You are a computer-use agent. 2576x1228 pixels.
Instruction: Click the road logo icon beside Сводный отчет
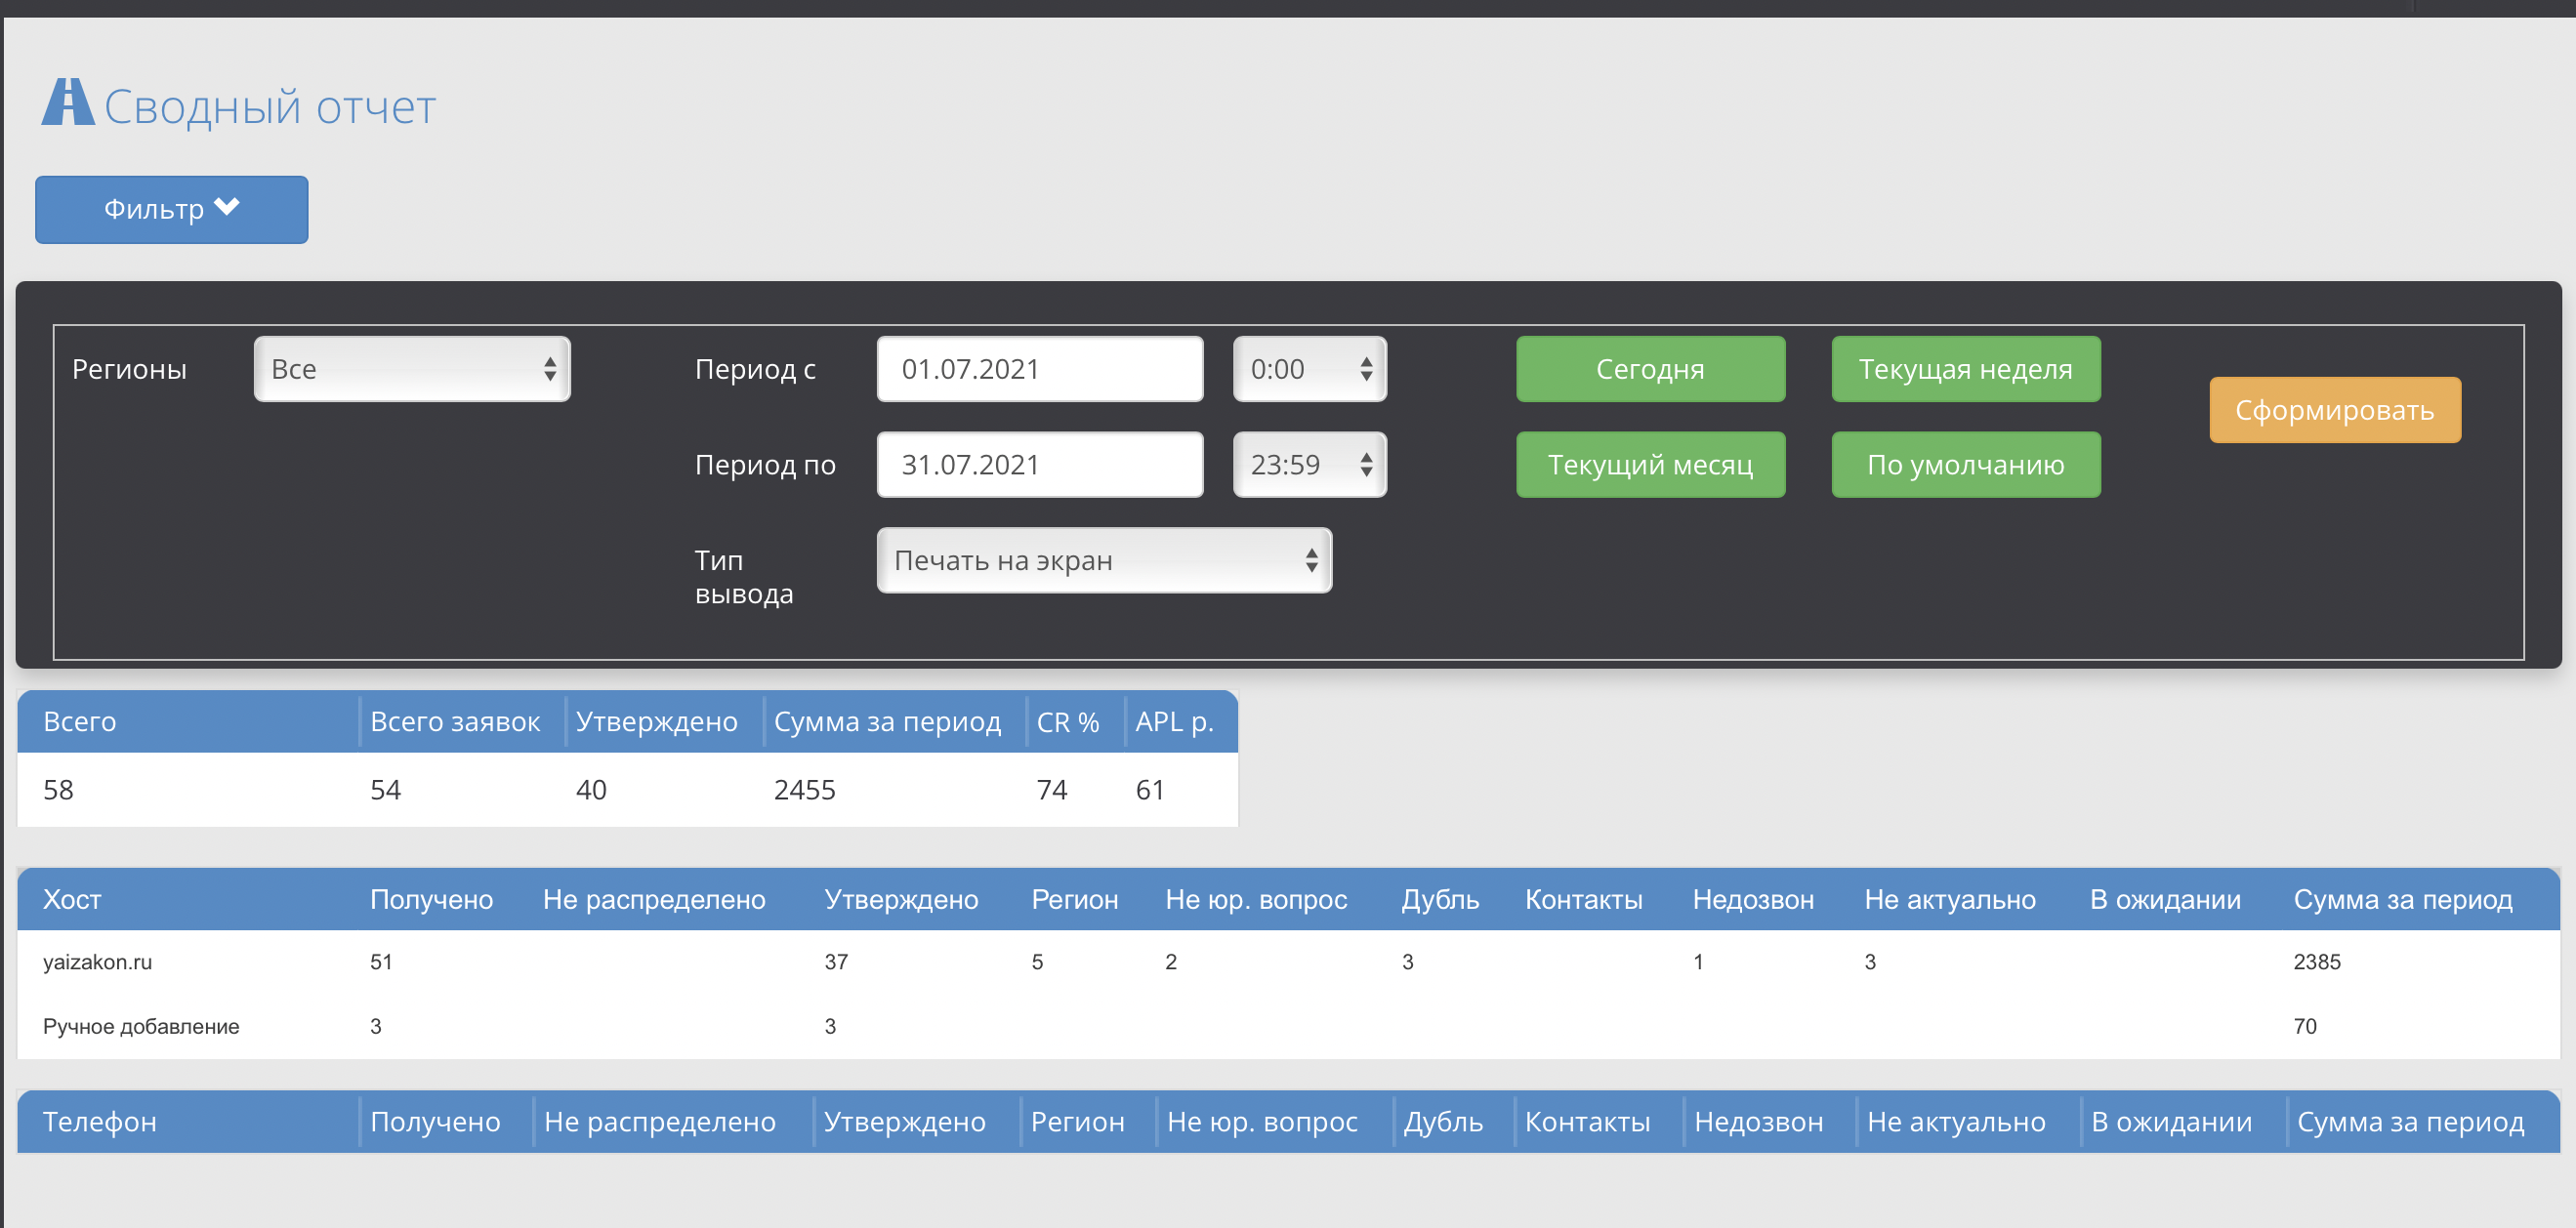(x=67, y=104)
